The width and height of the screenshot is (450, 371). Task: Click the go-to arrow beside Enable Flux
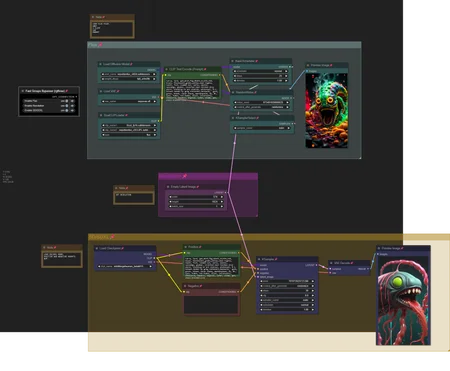point(73,101)
